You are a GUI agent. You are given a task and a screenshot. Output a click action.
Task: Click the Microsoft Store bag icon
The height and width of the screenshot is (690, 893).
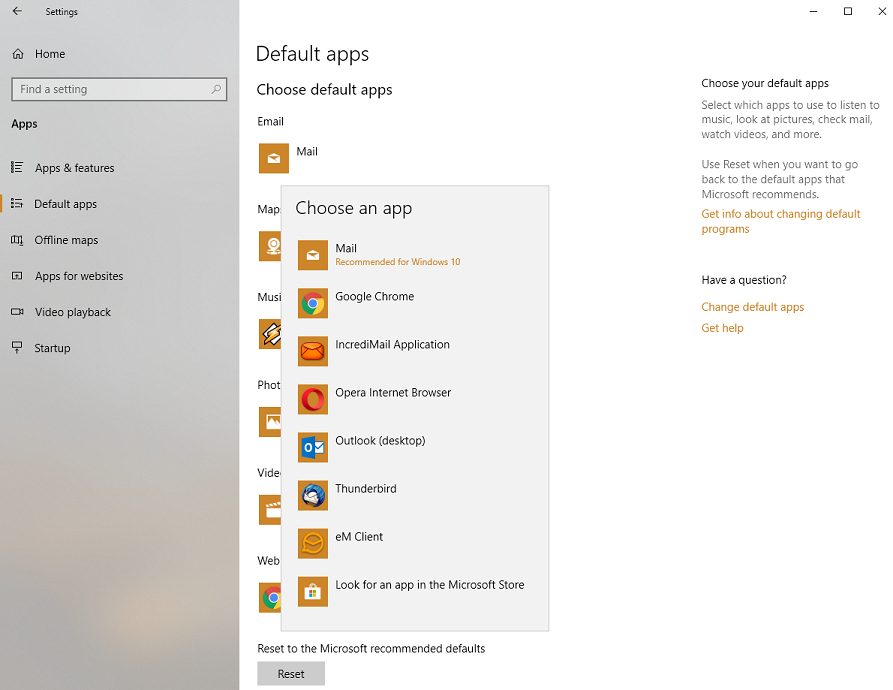(x=313, y=592)
